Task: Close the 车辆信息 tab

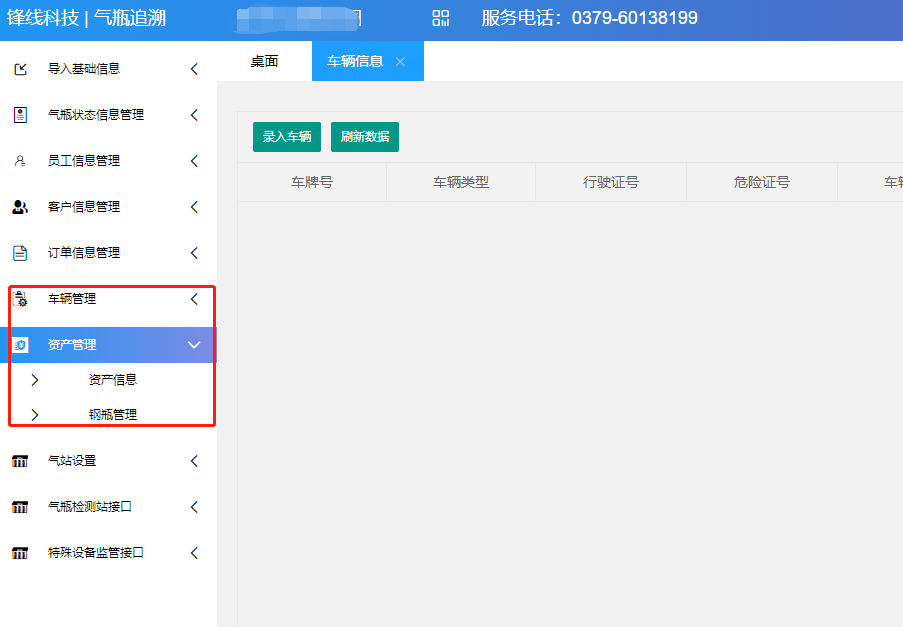Action: click(400, 62)
